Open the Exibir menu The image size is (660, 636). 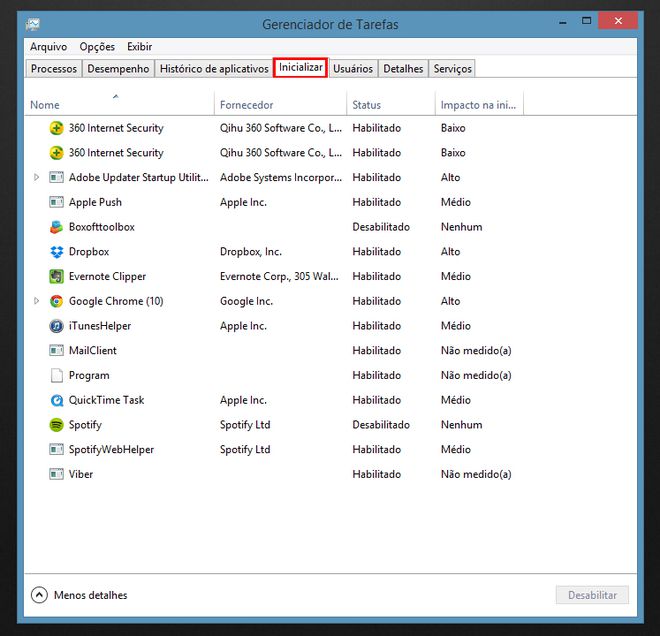point(139,47)
